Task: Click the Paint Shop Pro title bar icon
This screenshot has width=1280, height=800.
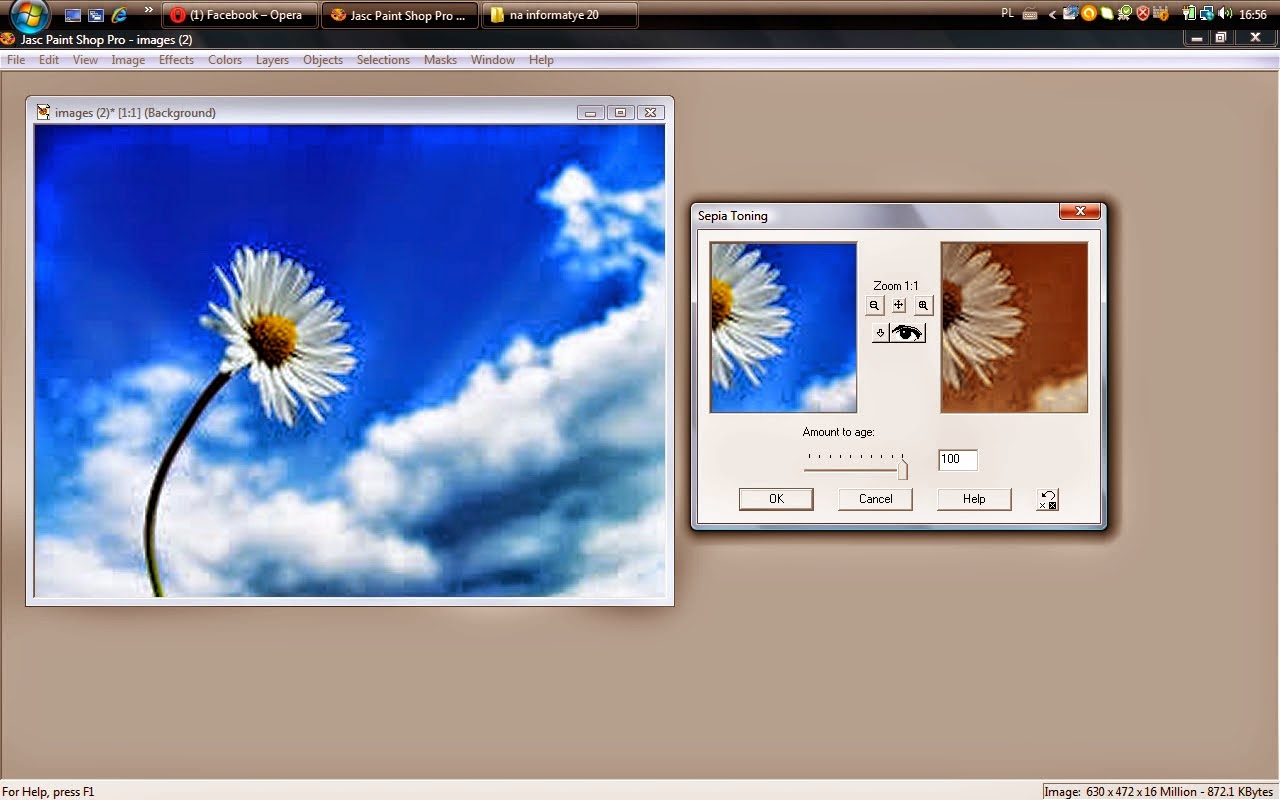Action: [x=8, y=39]
